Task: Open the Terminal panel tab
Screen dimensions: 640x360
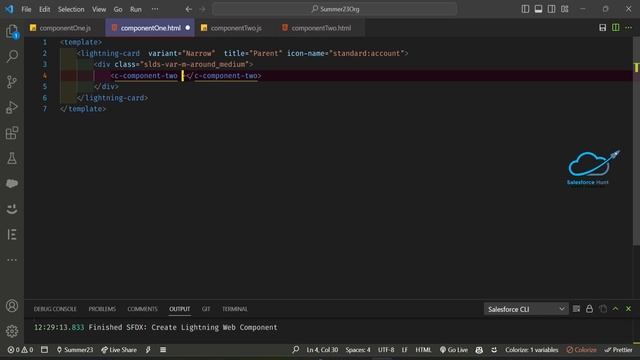Action: pos(235,309)
